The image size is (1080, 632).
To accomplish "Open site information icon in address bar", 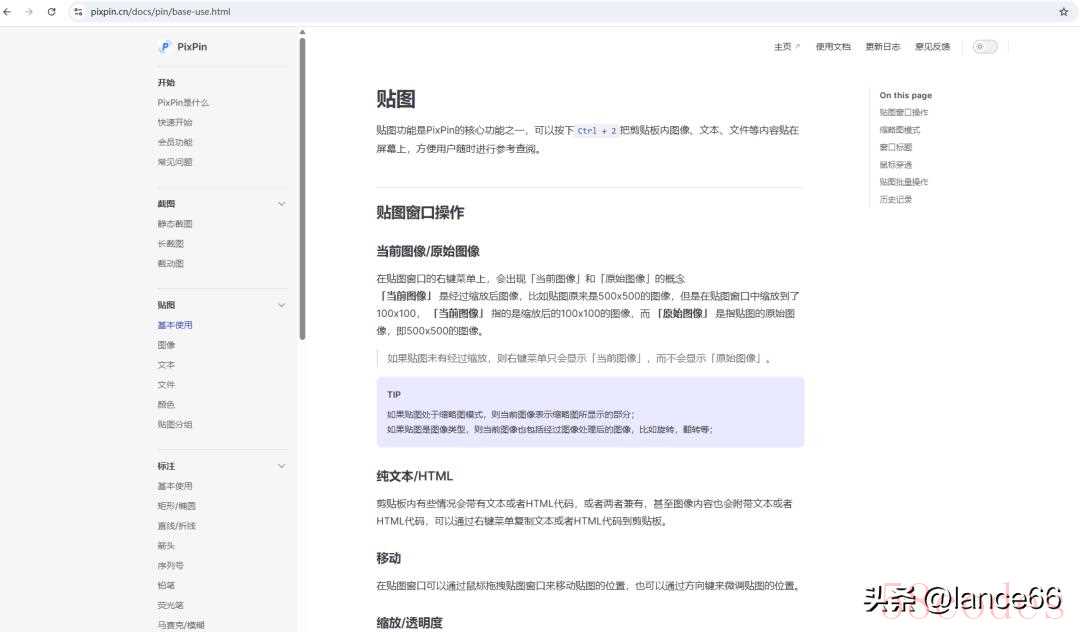I will click(x=78, y=12).
